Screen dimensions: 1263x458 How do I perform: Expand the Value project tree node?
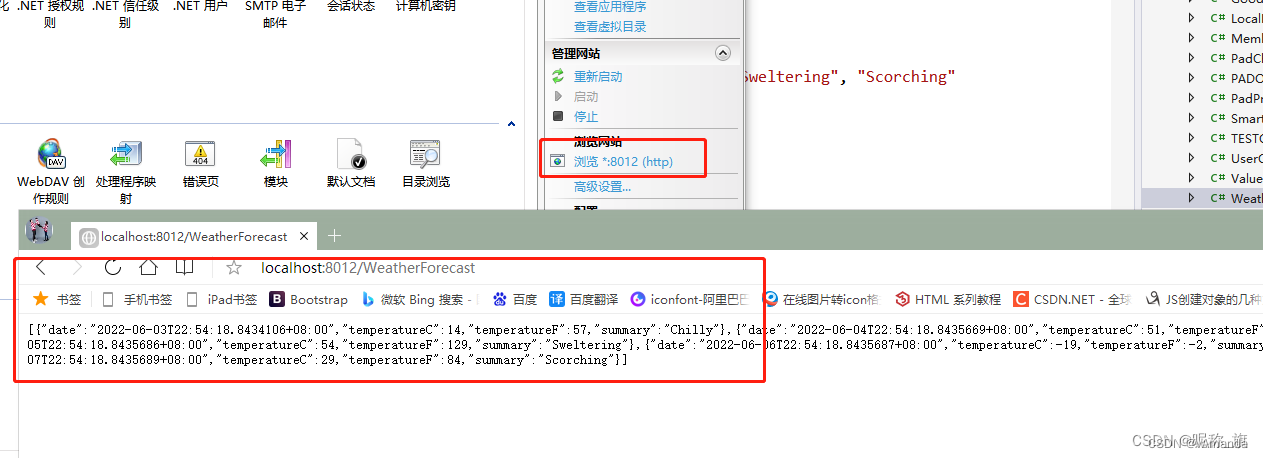(1191, 178)
